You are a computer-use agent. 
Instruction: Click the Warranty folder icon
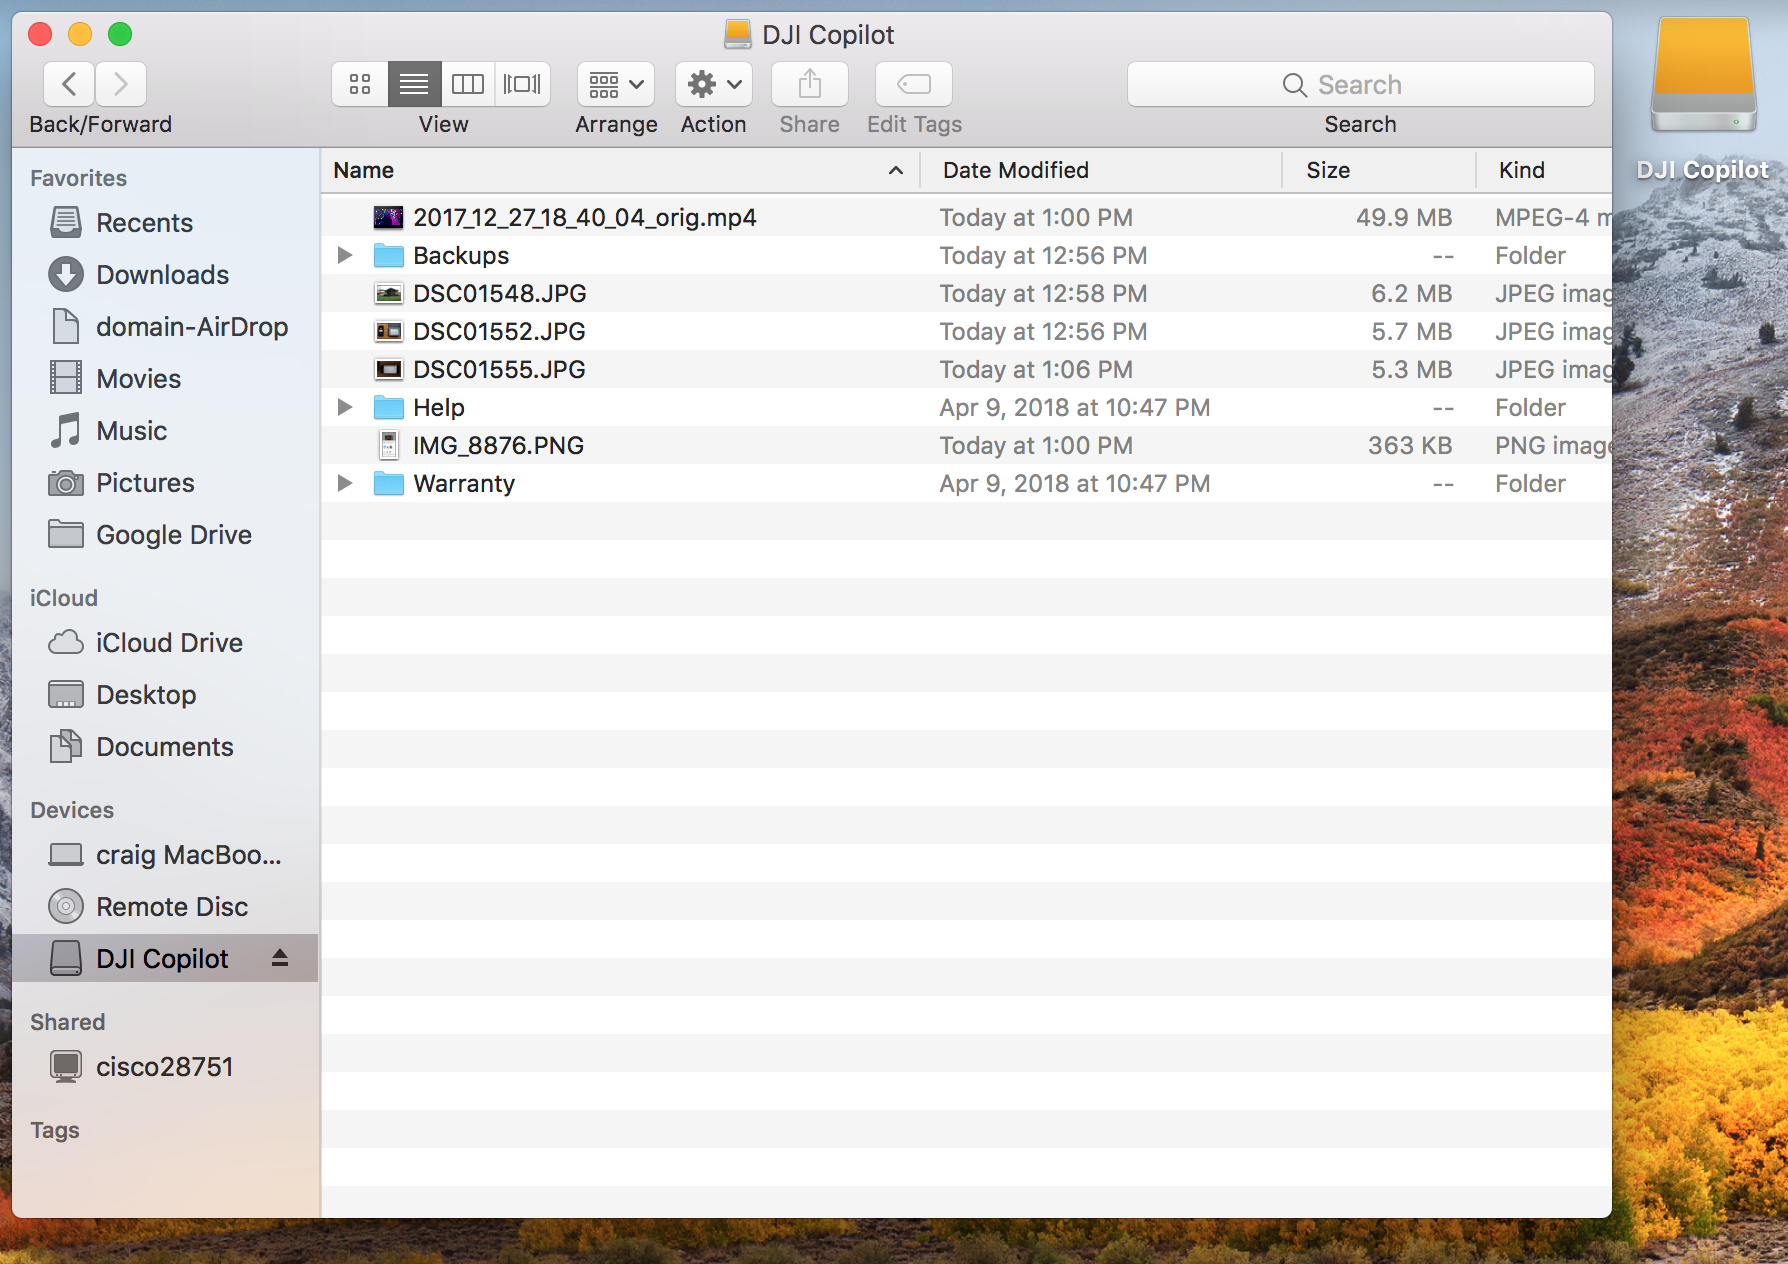tap(388, 483)
